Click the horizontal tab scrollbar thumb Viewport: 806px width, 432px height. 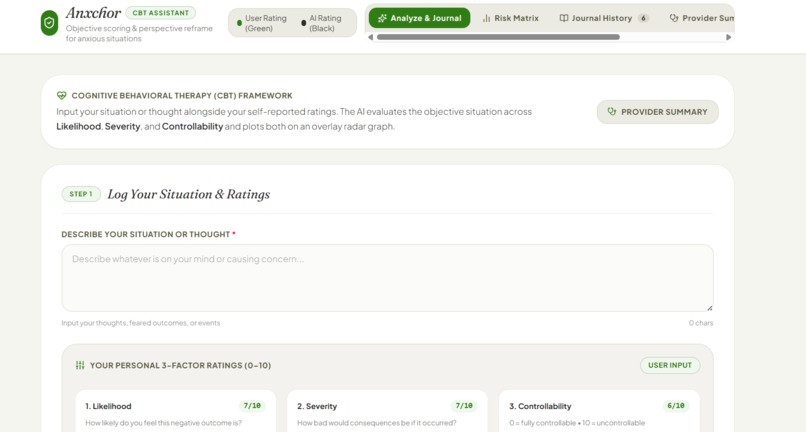[498, 37]
